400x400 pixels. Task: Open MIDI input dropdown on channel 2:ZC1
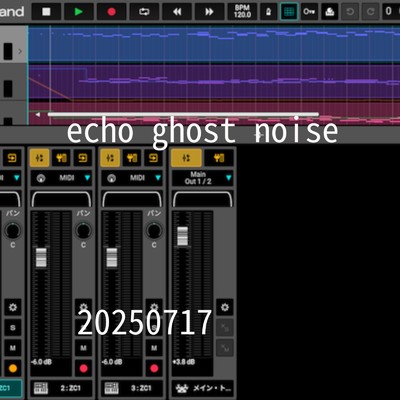pos(61,178)
